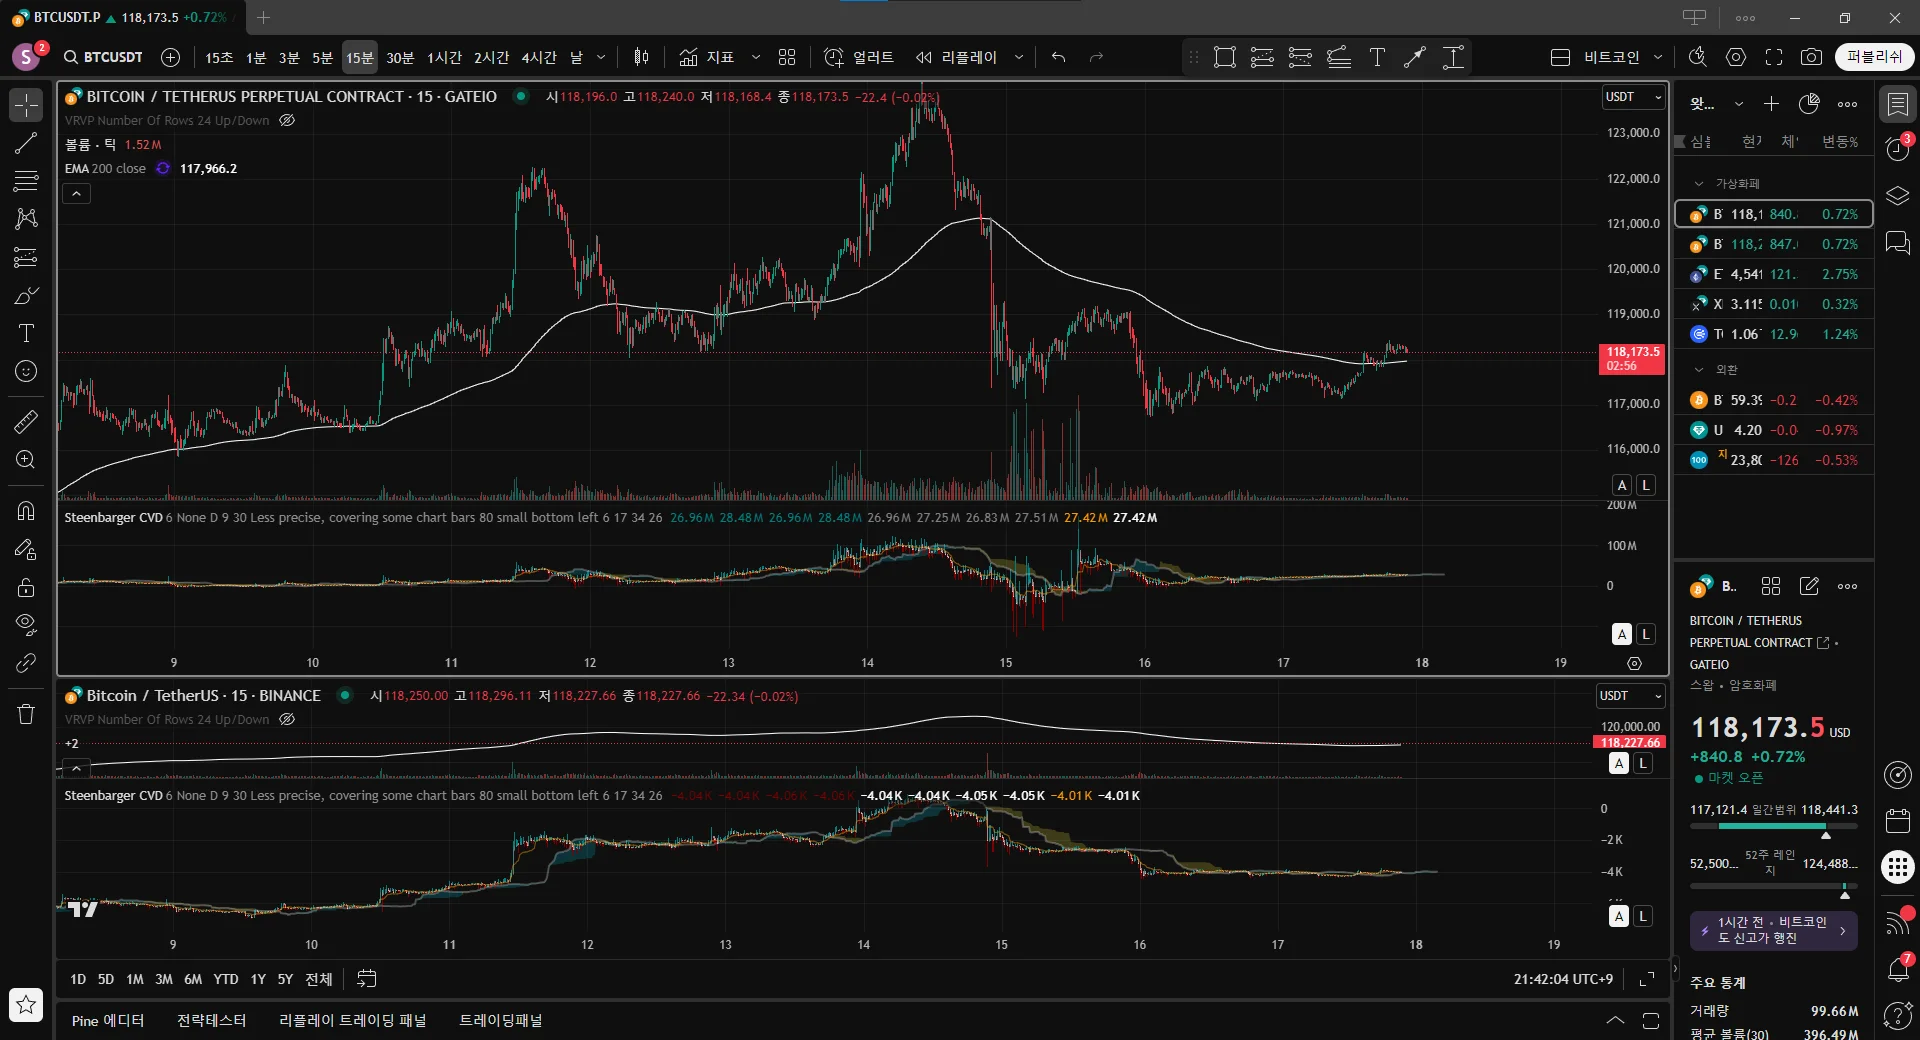Screen dimensions: 1920x1040
Task: Click the drawing link icon in sidebar
Action: tap(26, 663)
